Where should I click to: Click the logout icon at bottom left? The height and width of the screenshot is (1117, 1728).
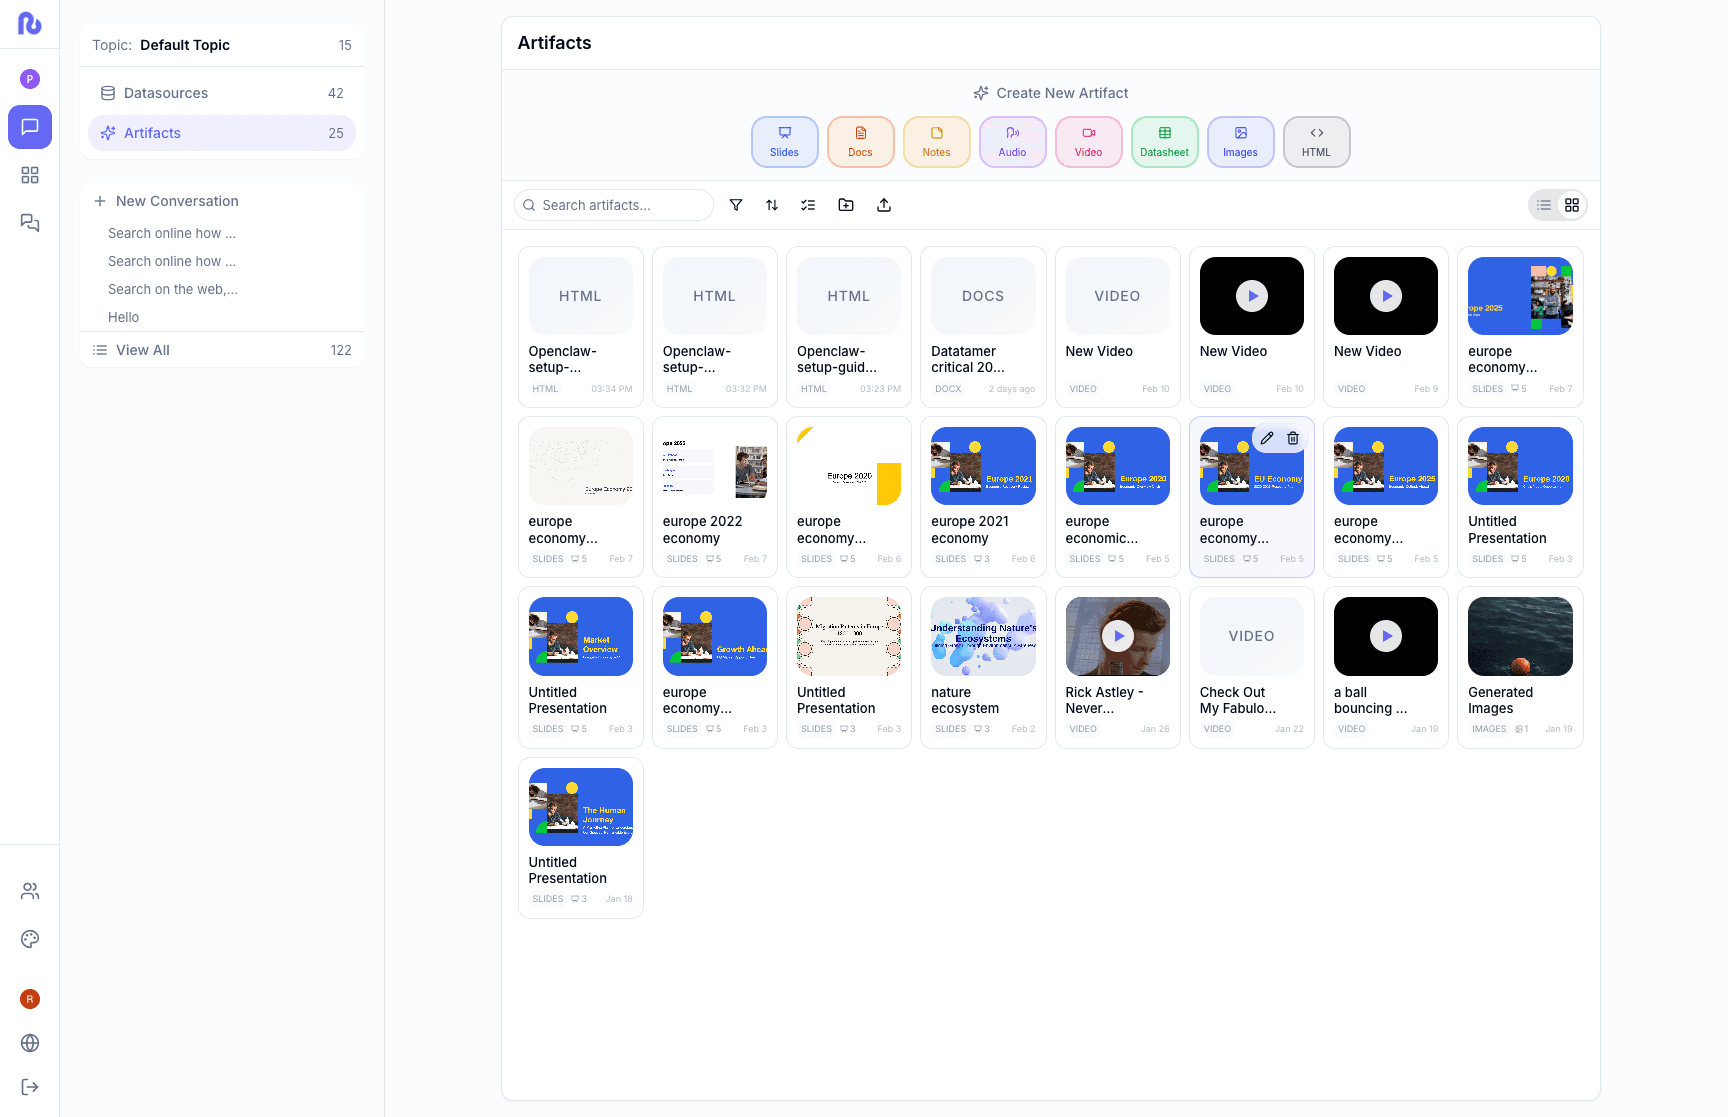point(30,1087)
